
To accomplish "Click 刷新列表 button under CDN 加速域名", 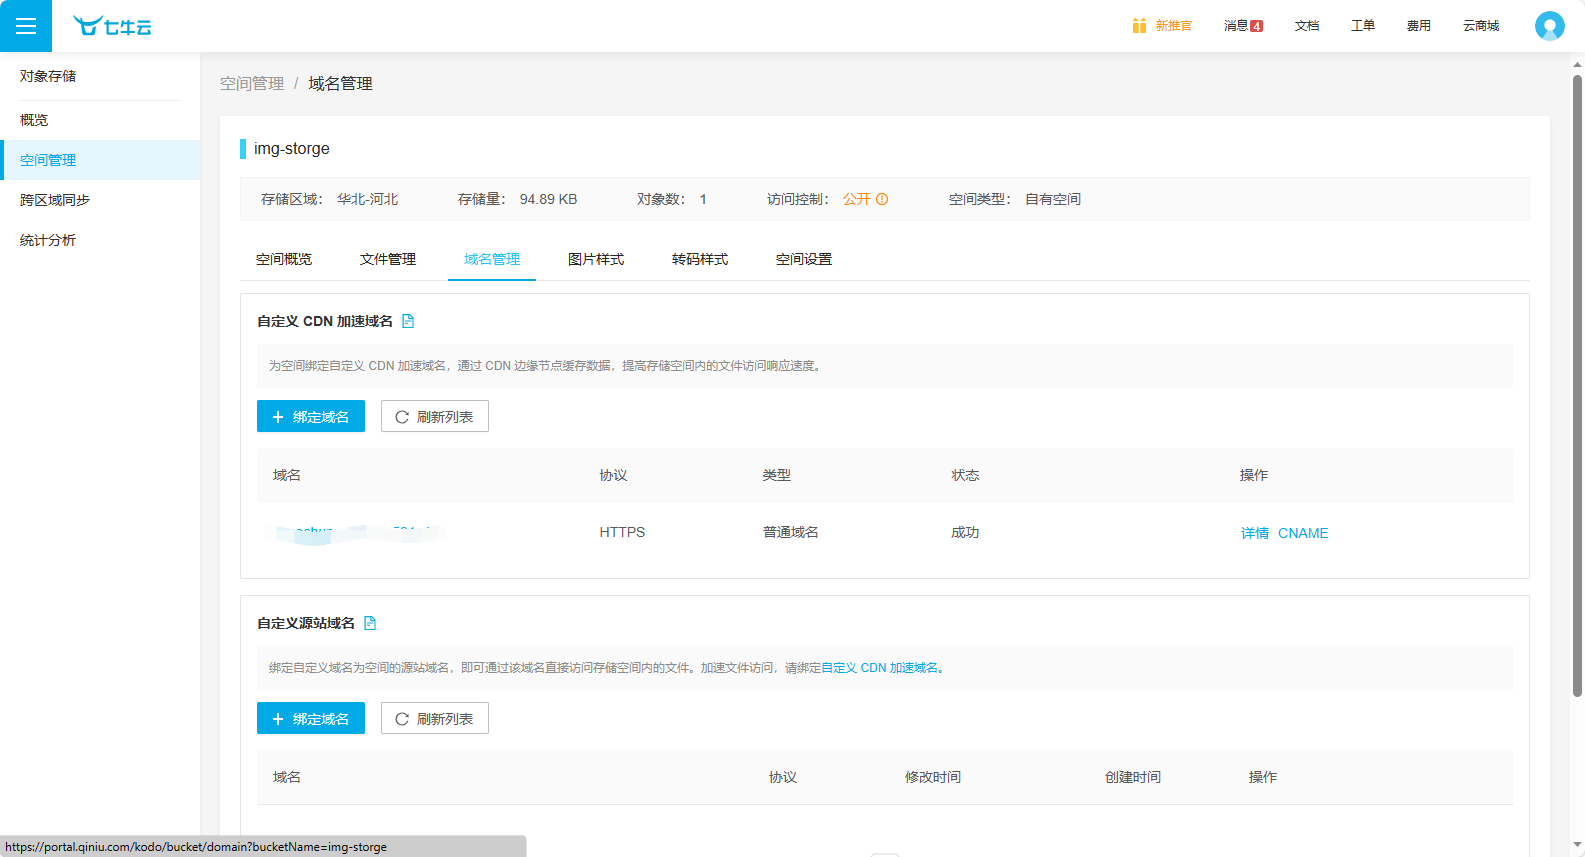I will [x=435, y=416].
